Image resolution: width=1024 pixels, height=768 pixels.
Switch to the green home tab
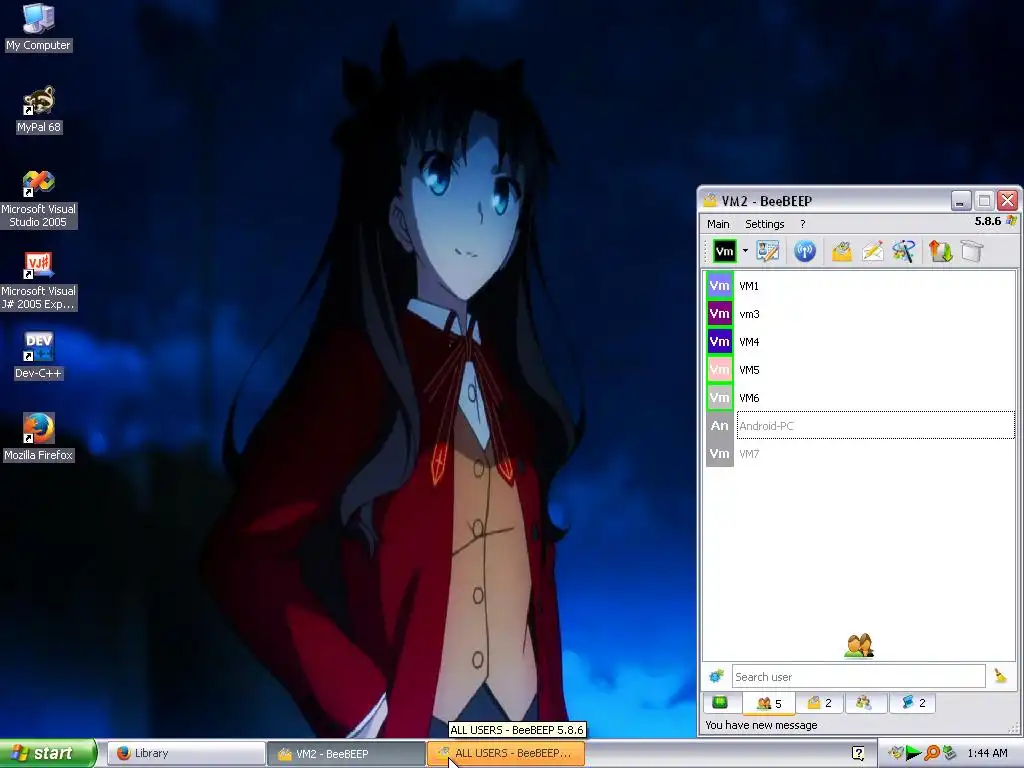720,703
